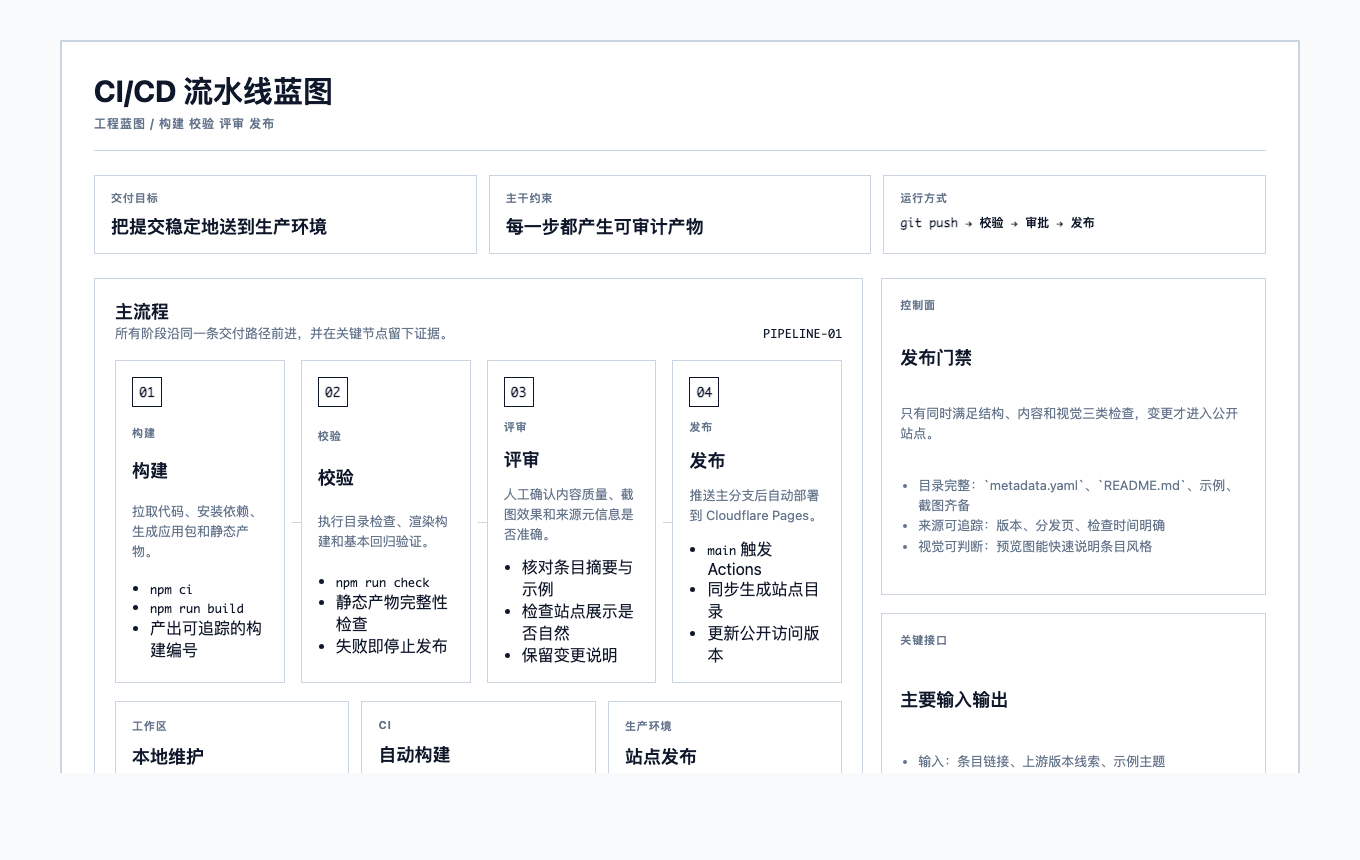Viewport: 1360px width, 860px height.
Task: Open the 发布门禁 panel heading
Action: coord(936,358)
